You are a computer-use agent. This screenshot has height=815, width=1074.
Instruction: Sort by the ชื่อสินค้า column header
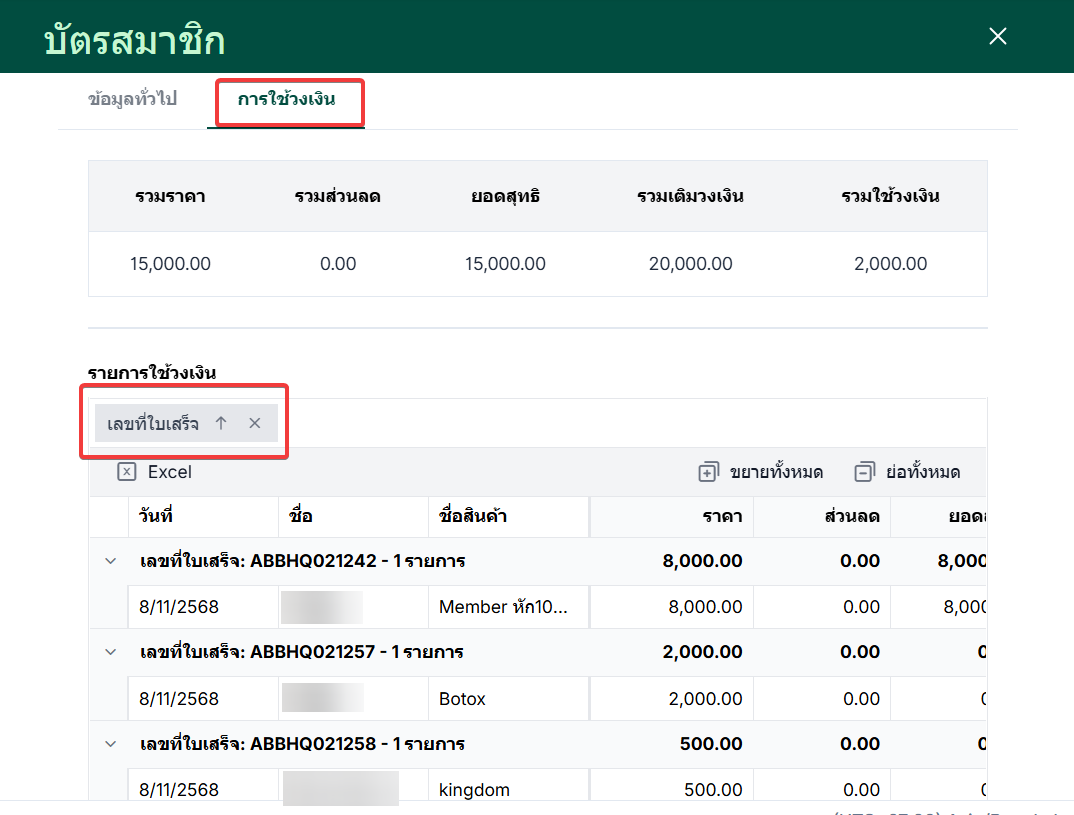508,516
